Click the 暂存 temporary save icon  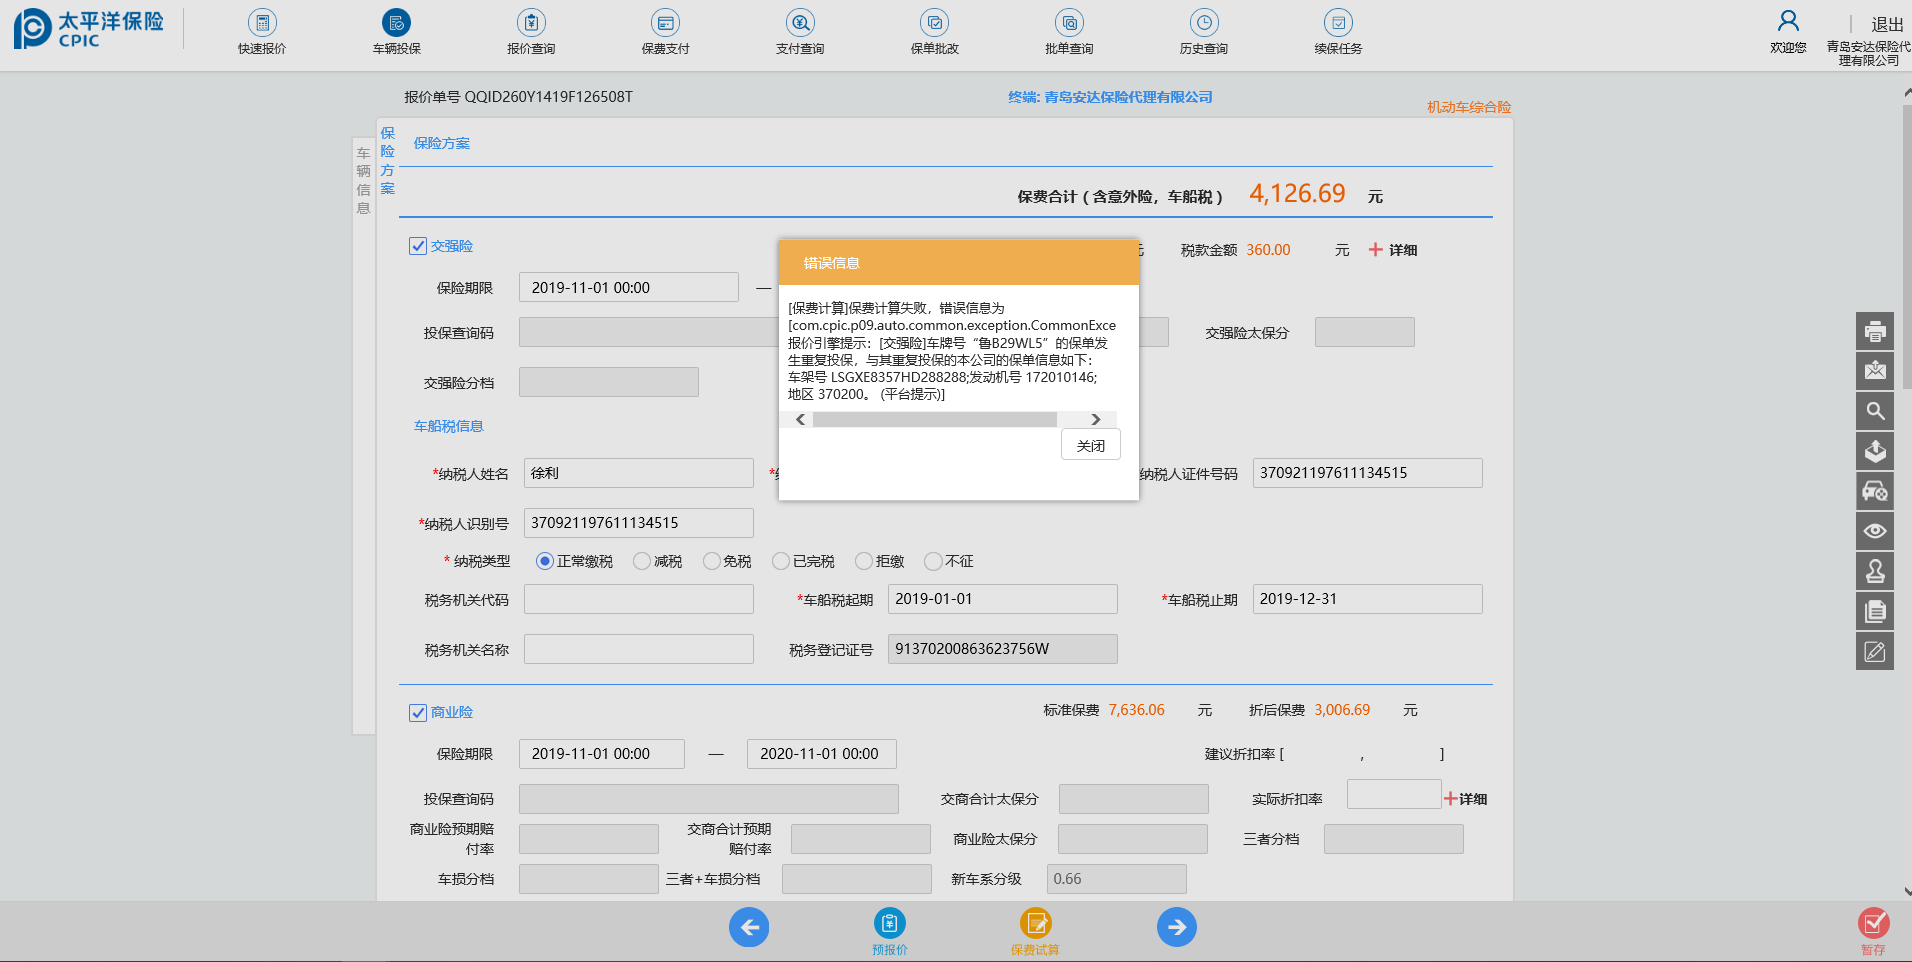pos(1873,925)
